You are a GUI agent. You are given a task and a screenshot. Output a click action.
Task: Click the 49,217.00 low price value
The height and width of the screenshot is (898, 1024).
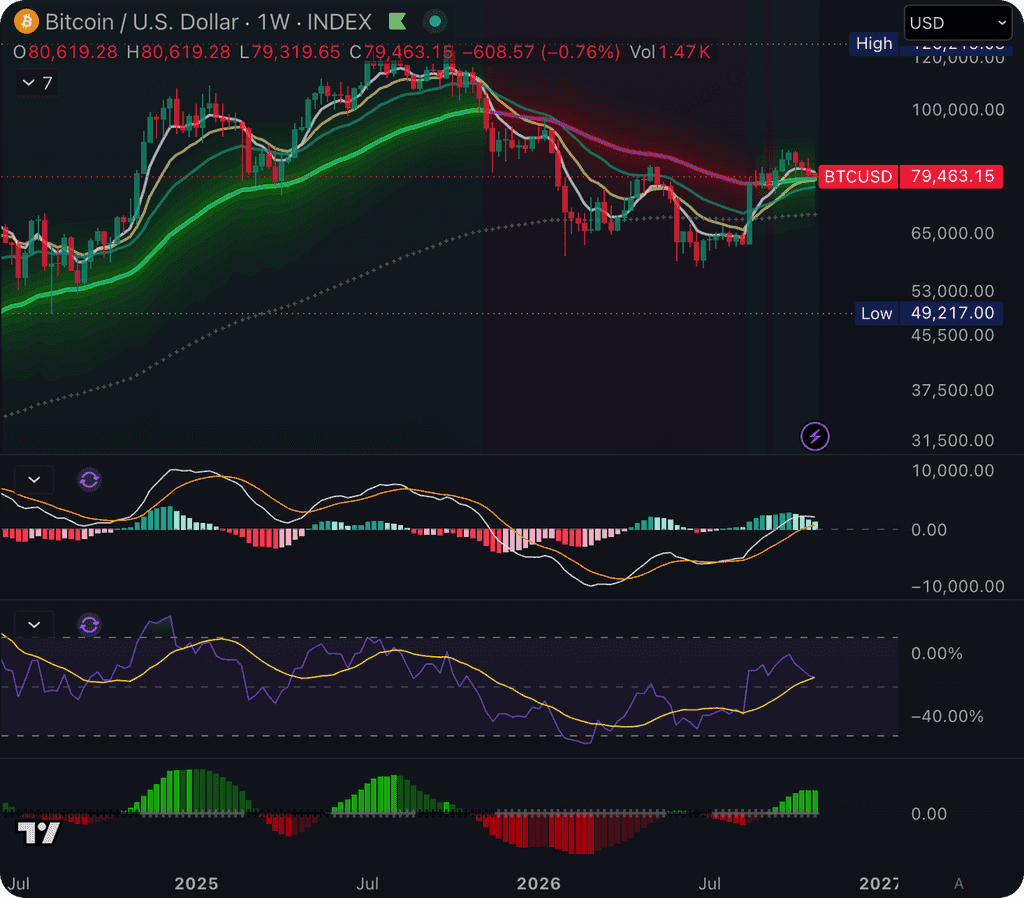click(952, 313)
